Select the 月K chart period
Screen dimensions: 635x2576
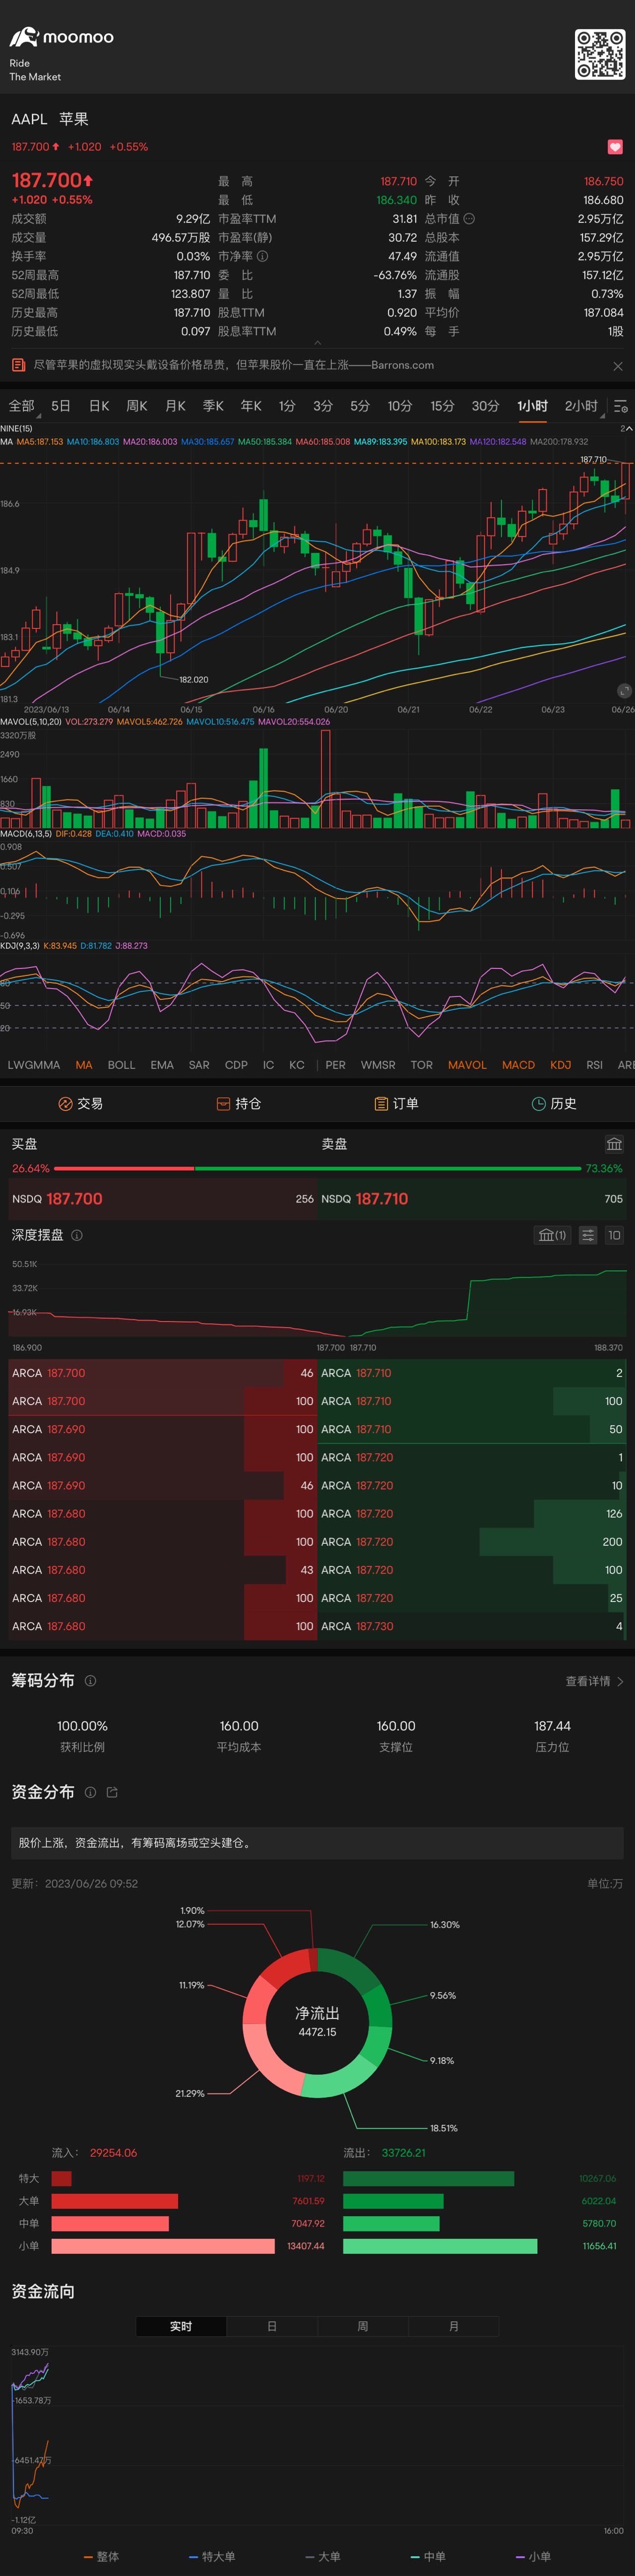(175, 406)
